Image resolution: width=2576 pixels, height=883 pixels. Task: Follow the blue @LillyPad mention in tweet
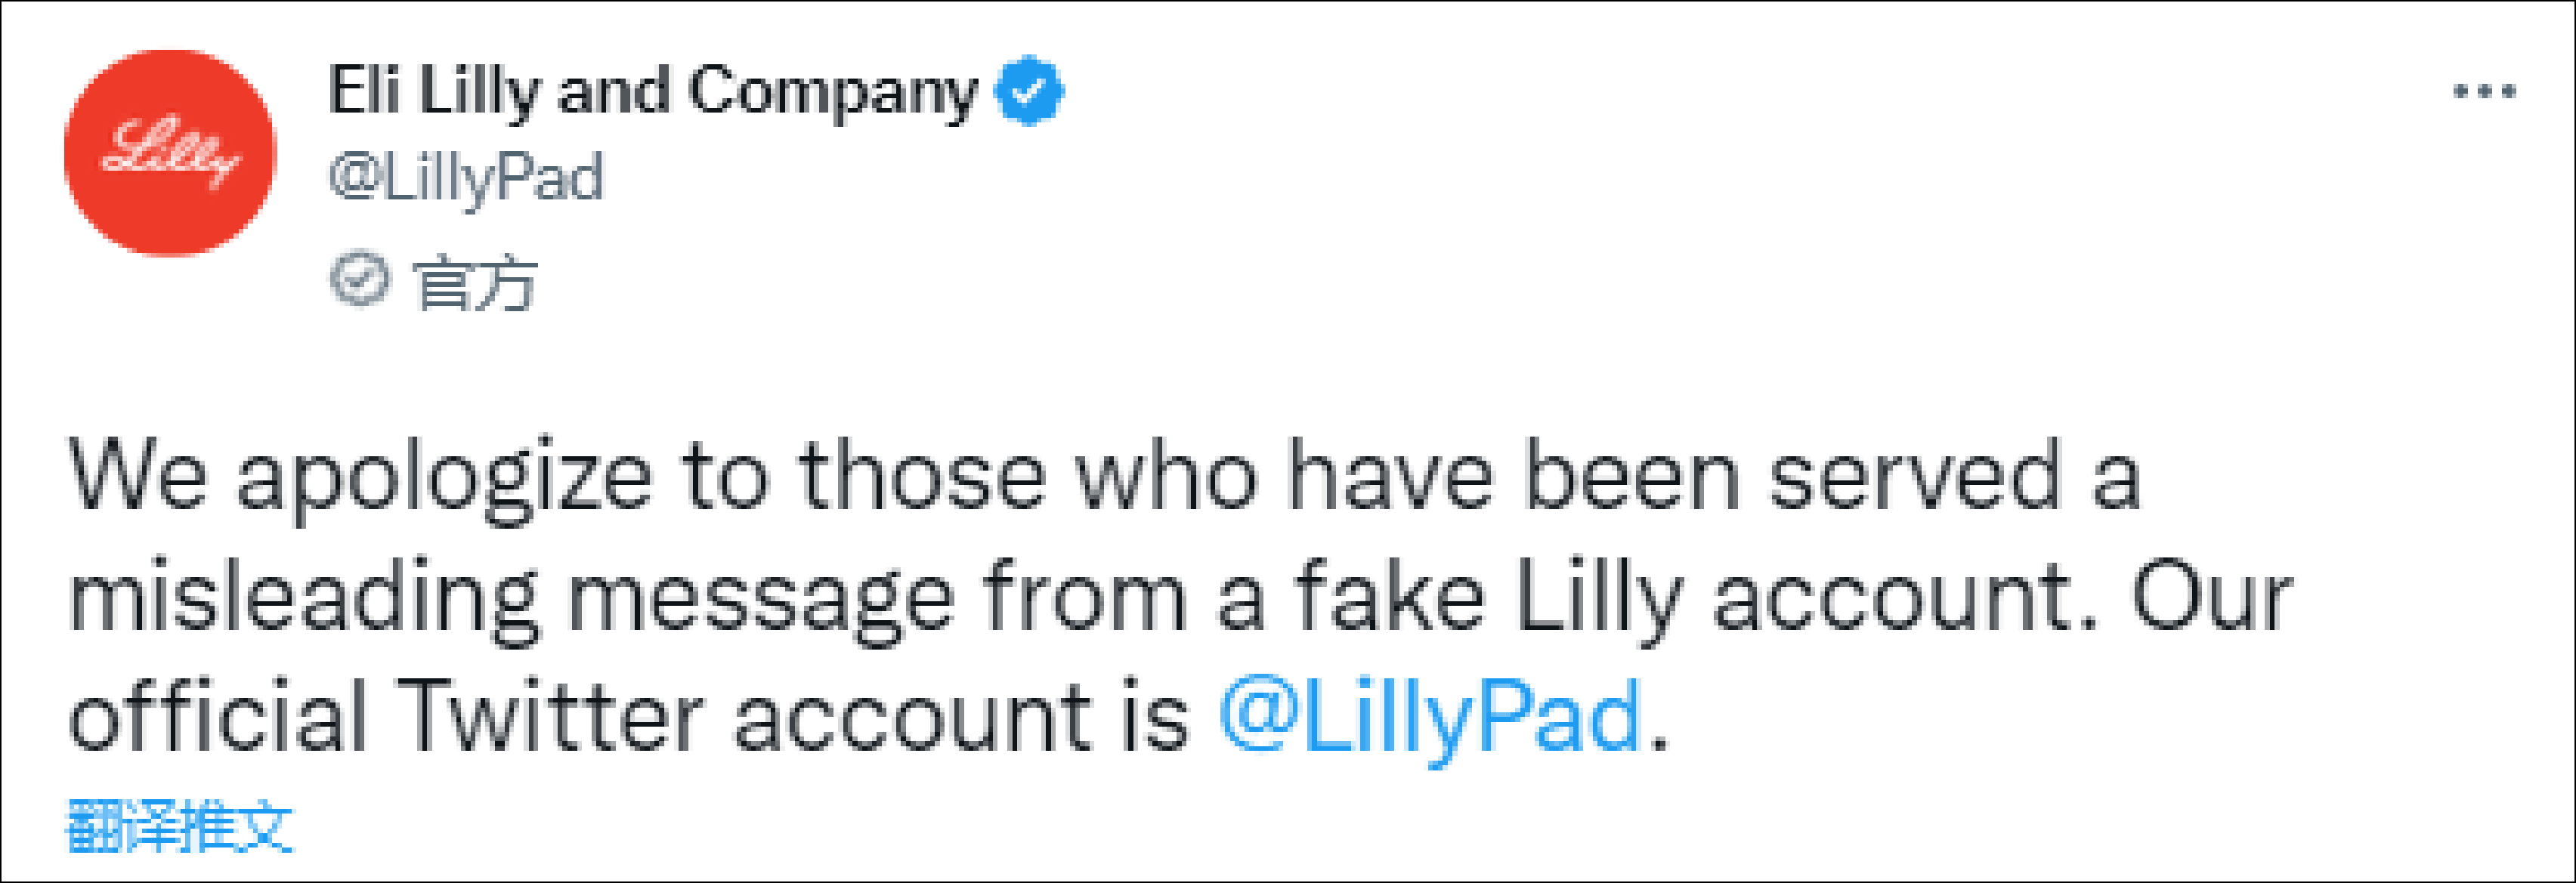pos(1430,716)
